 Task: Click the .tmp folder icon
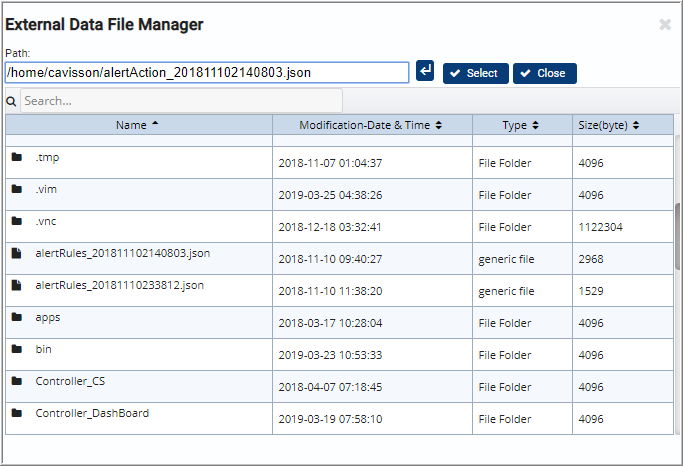pos(17,157)
